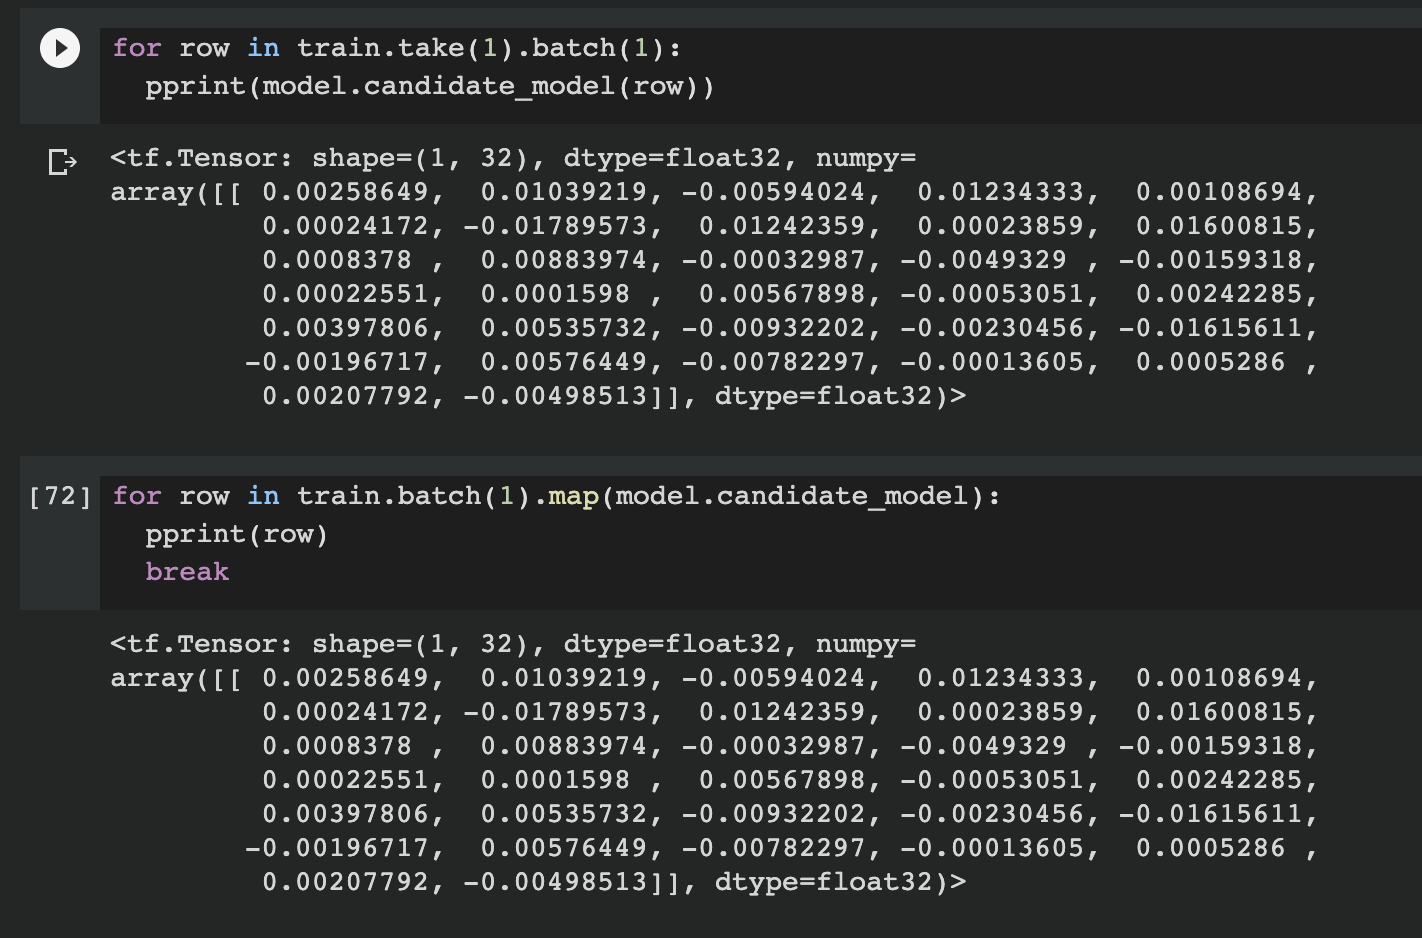The height and width of the screenshot is (938, 1422).
Task: Click the run area of cell [72]
Action: point(59,496)
